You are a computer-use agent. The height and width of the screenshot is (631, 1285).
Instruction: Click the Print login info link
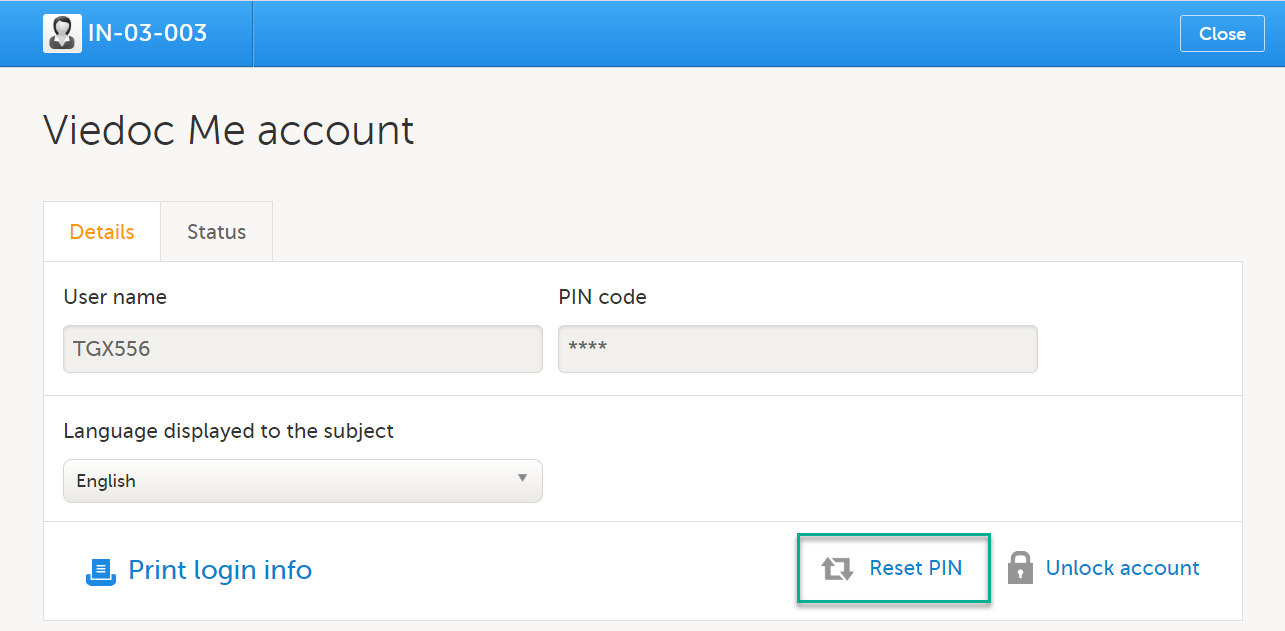[220, 570]
